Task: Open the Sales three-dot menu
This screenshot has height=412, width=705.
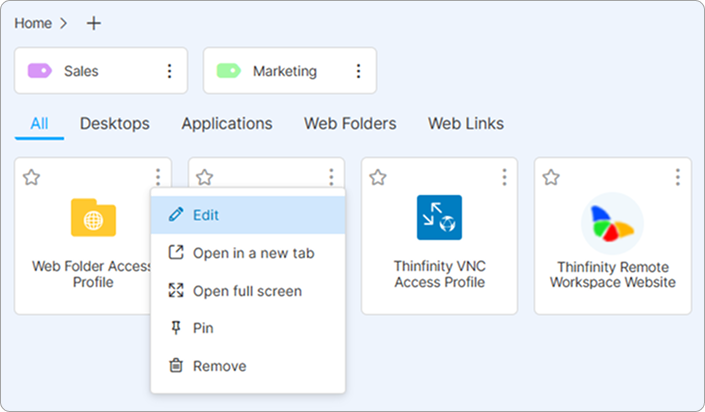Action: point(169,71)
